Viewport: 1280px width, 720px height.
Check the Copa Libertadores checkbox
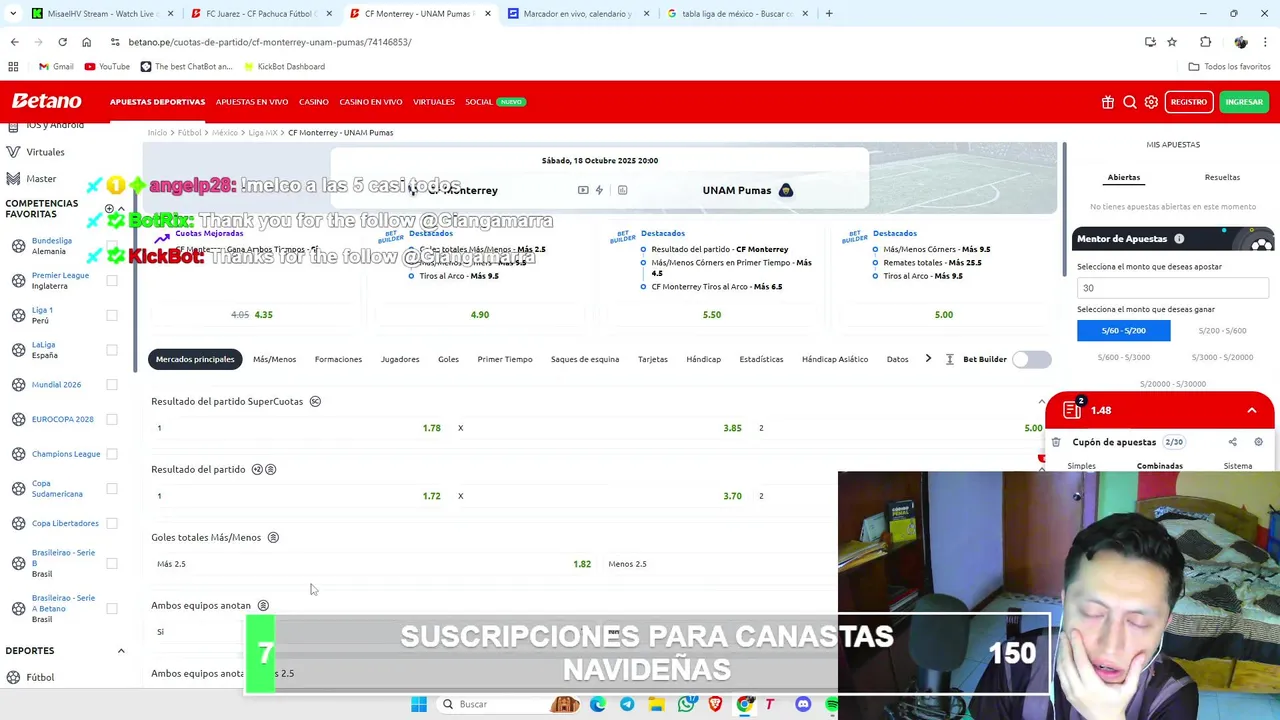click(x=112, y=523)
